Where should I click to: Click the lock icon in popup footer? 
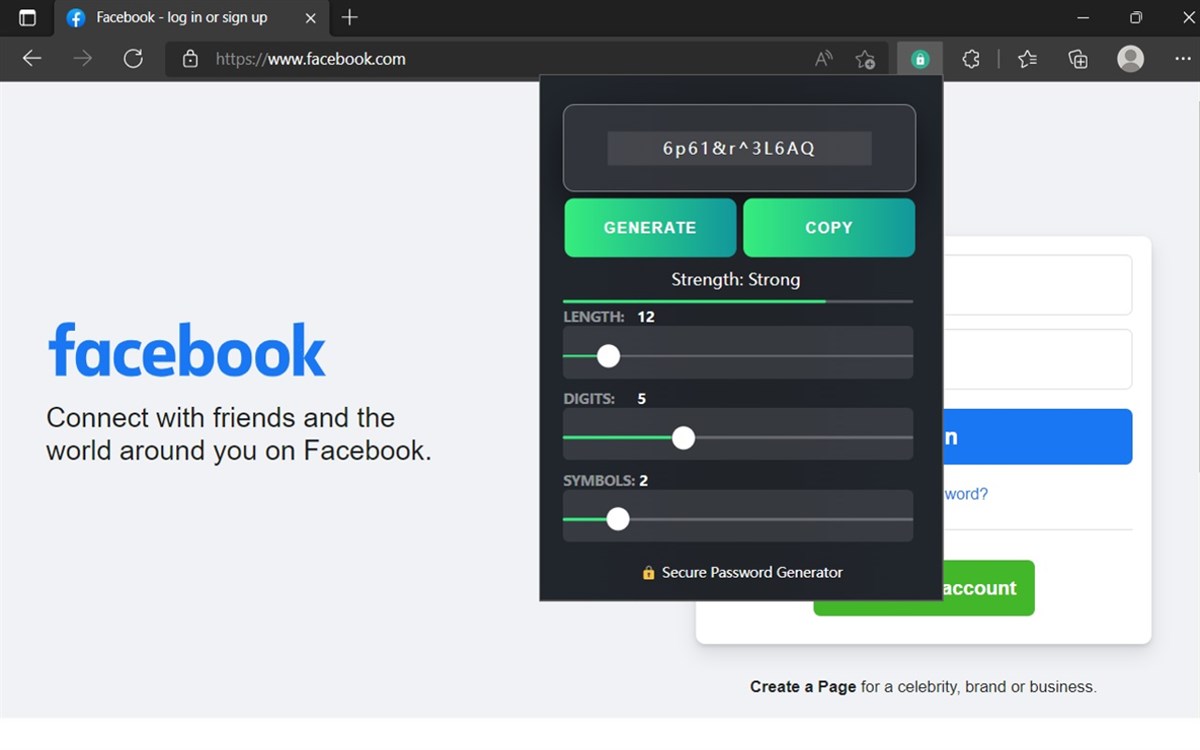pyautogui.click(x=648, y=573)
